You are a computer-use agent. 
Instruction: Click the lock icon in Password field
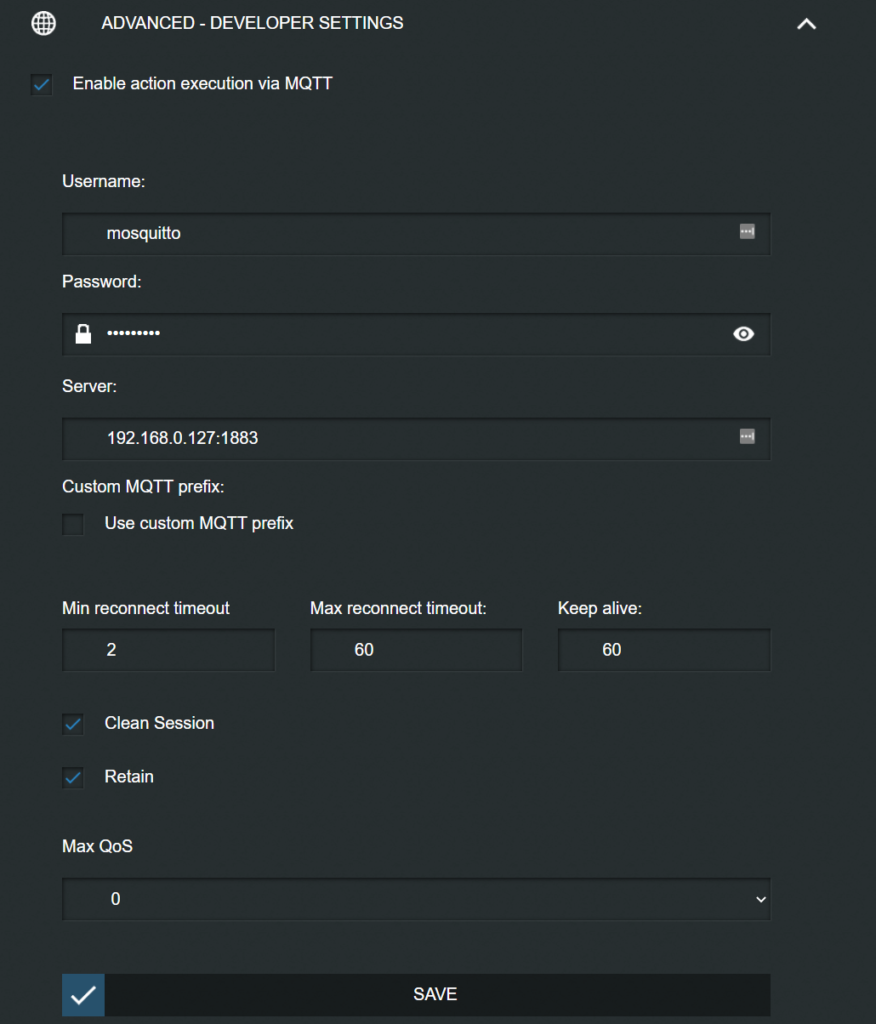click(x=83, y=334)
